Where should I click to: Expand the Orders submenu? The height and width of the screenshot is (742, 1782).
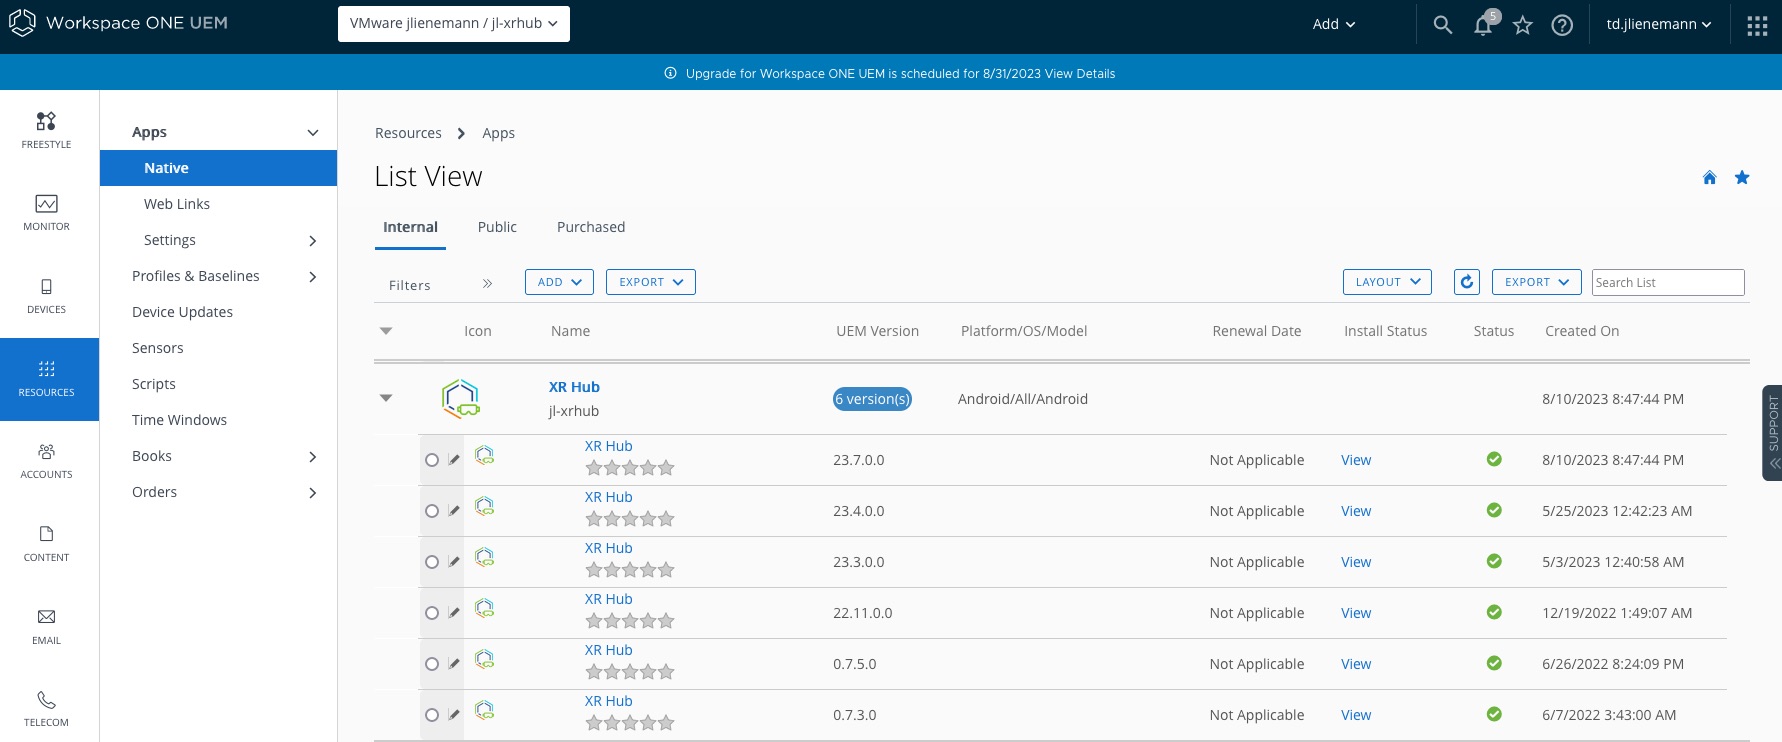(313, 492)
